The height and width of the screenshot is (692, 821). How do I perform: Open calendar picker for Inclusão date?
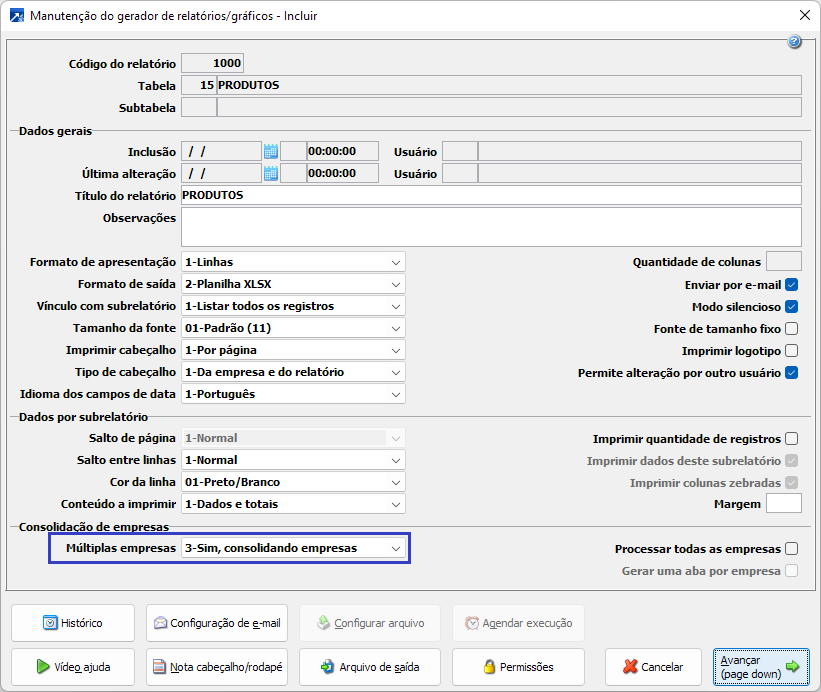tap(270, 152)
